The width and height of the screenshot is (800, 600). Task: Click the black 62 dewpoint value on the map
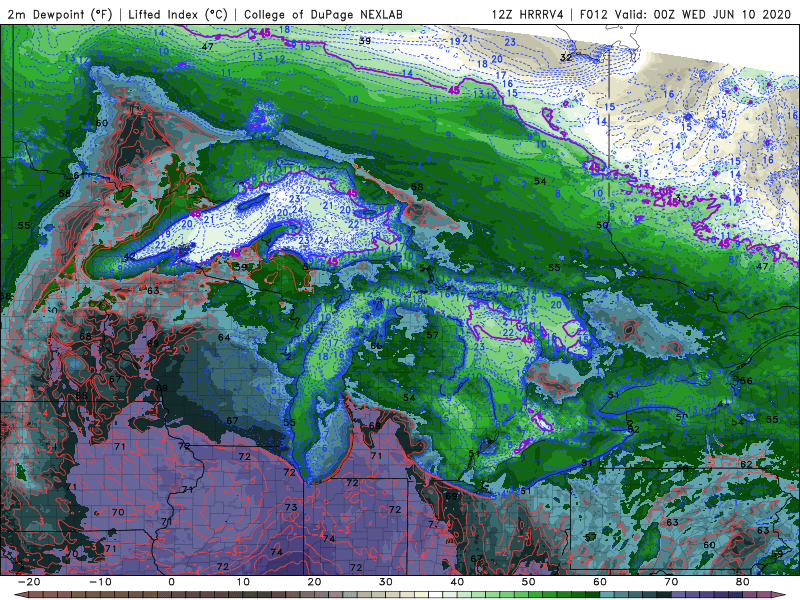tap(746, 464)
